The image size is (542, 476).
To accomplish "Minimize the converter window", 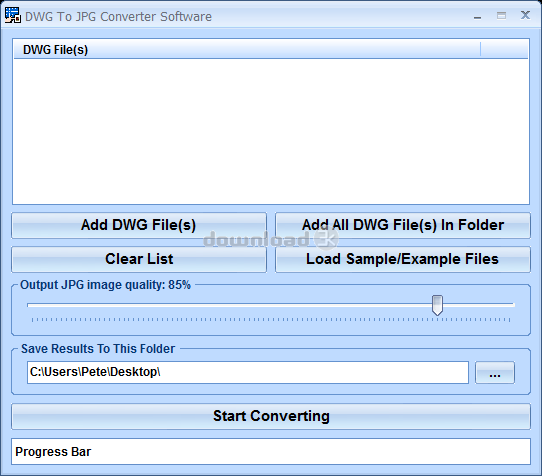I will tap(477, 17).
